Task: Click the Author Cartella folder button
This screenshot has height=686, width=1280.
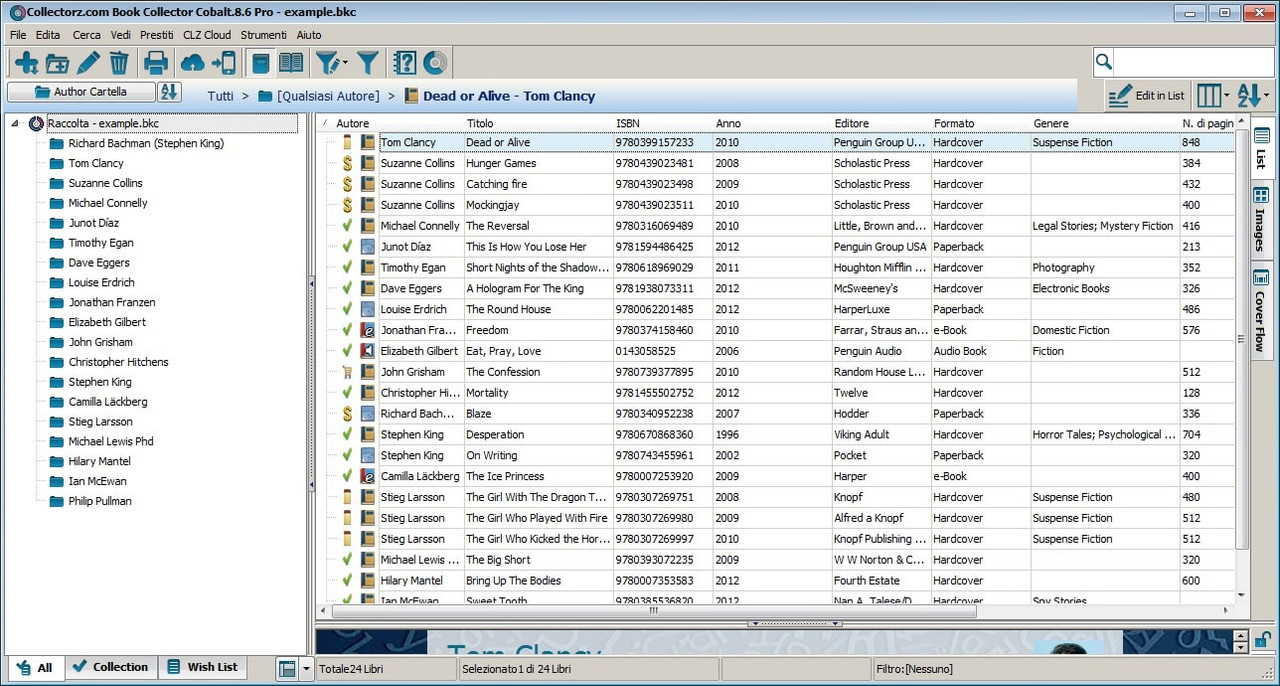Action: pos(81,92)
